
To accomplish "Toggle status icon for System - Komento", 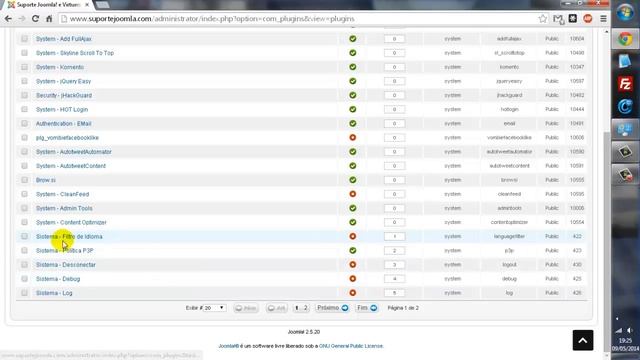I will [353, 67].
